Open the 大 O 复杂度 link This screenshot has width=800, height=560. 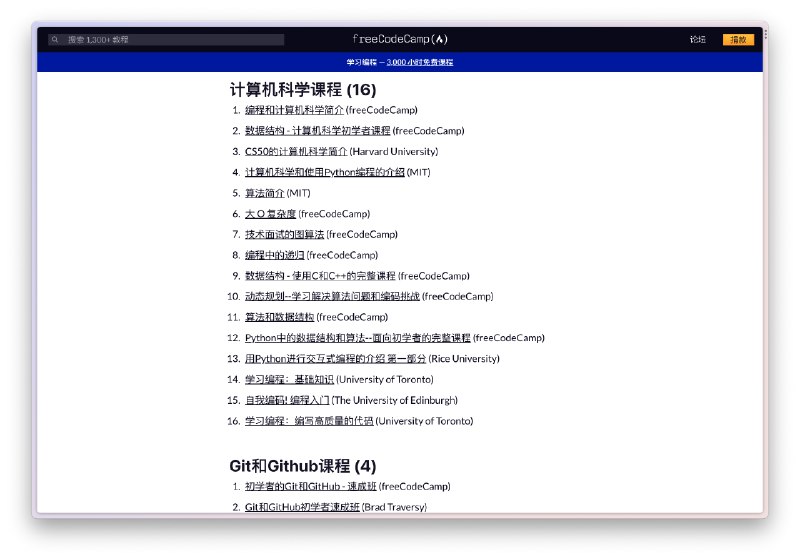pos(270,214)
